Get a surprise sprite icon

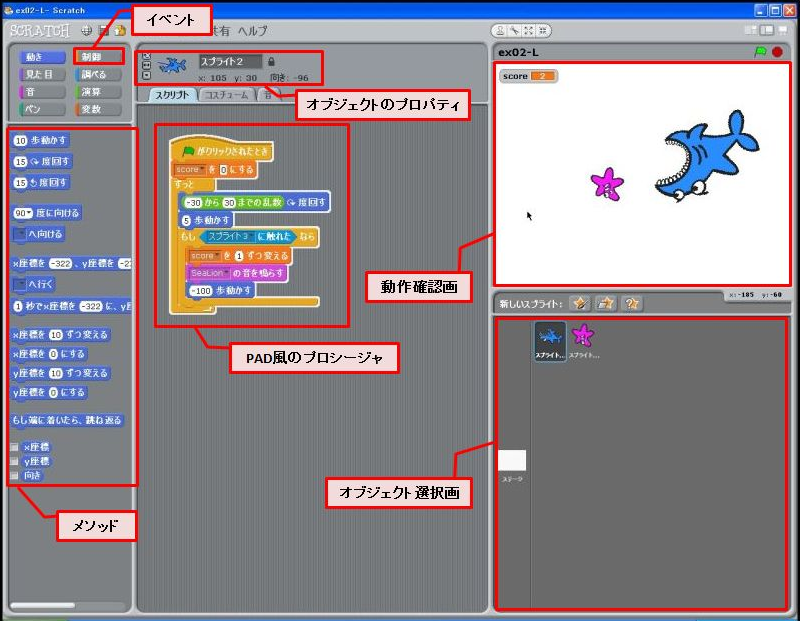(x=632, y=304)
